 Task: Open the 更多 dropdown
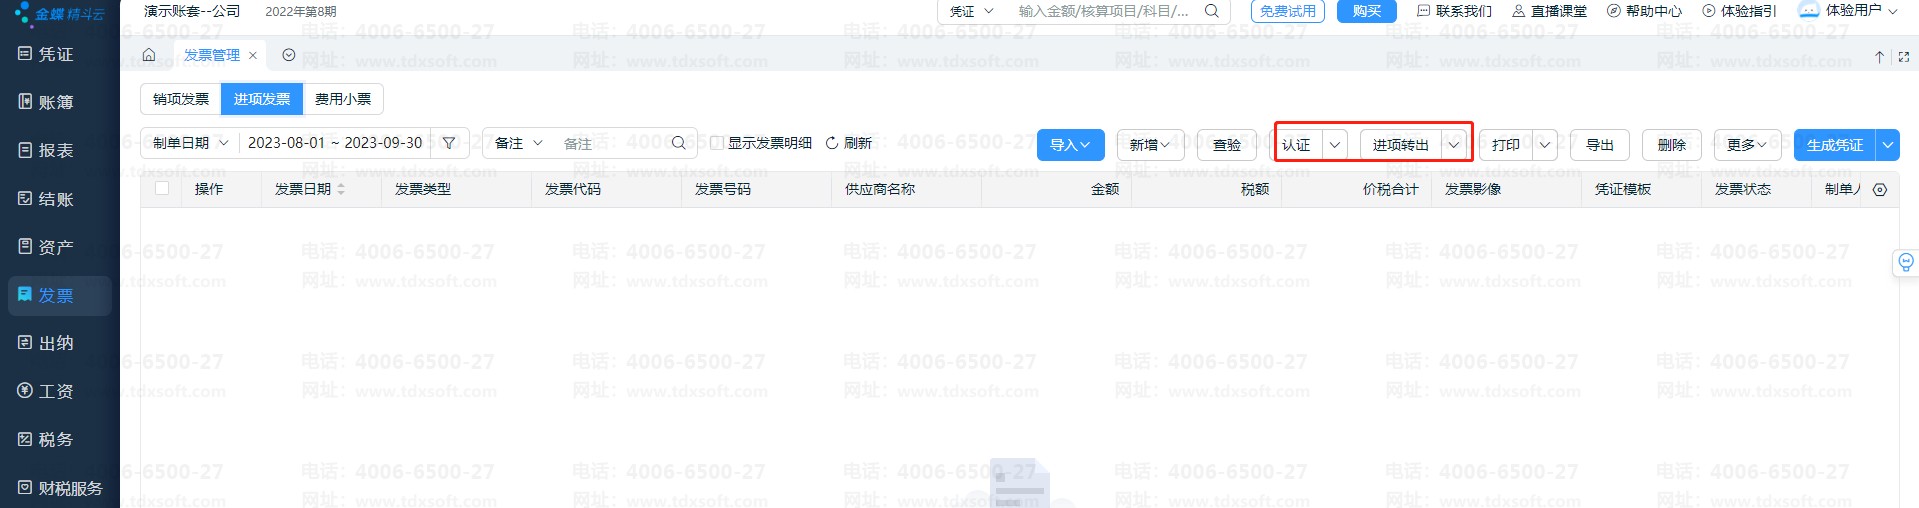point(1747,145)
